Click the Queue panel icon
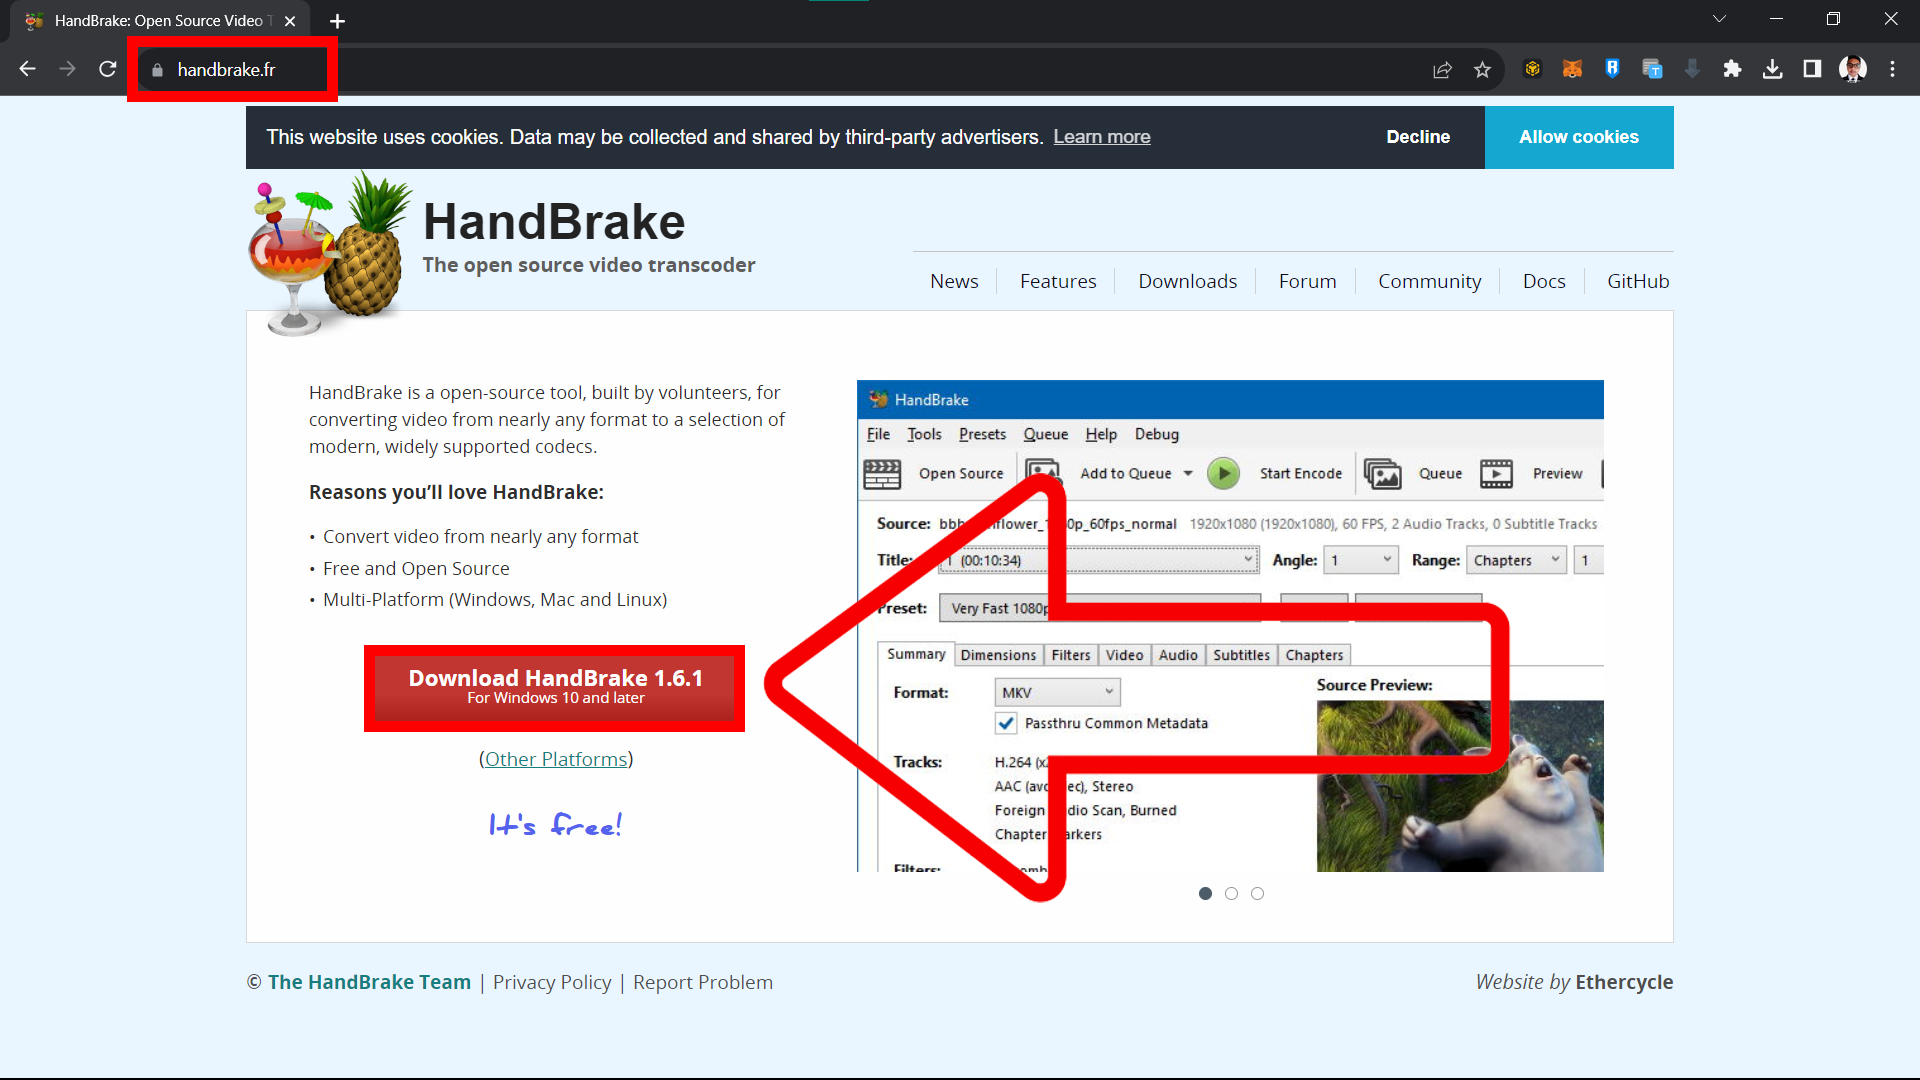The height and width of the screenshot is (1080, 1920). [1385, 472]
